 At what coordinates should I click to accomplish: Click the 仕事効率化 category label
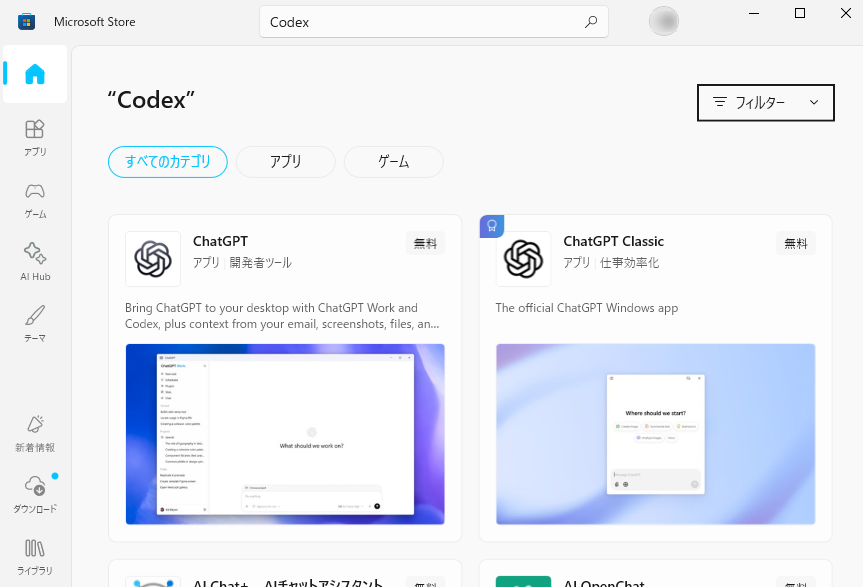pyautogui.click(x=629, y=263)
